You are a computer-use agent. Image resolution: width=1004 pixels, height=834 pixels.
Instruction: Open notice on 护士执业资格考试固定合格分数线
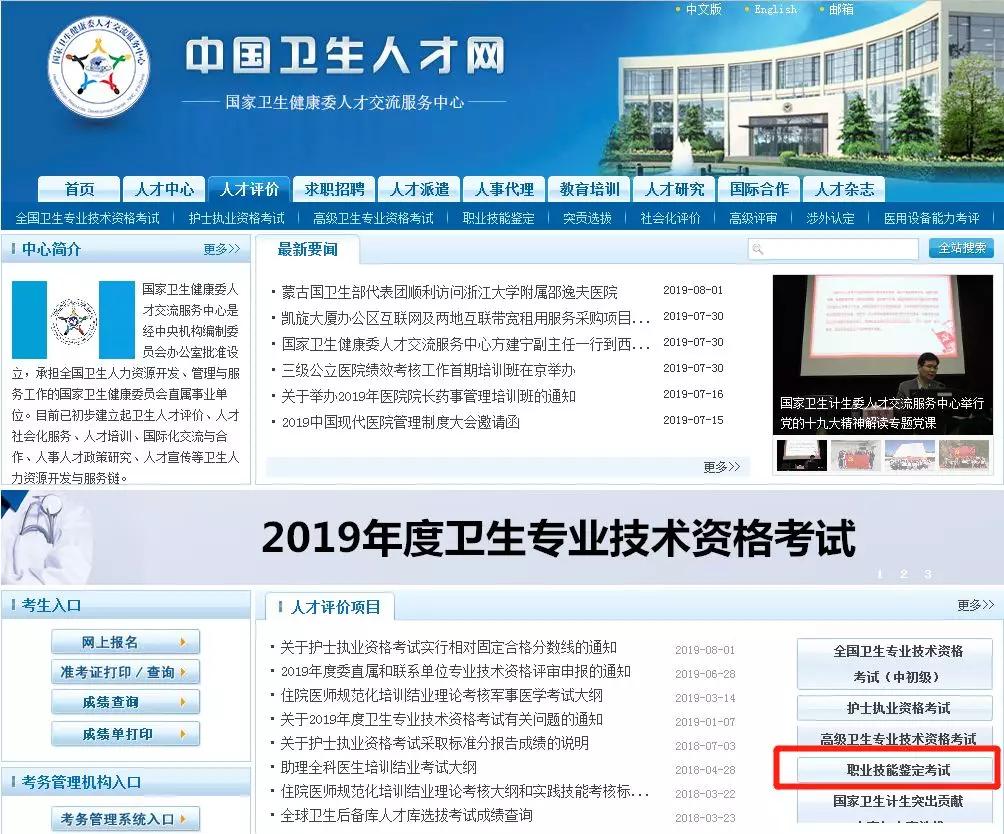(448, 647)
